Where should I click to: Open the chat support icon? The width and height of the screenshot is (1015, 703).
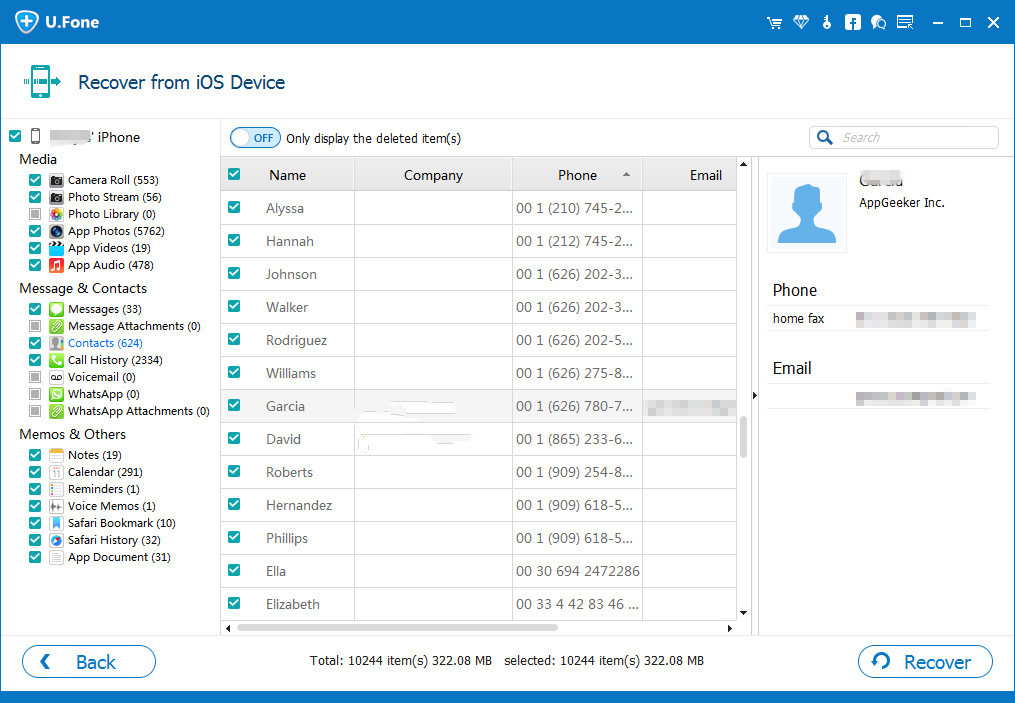[878, 23]
